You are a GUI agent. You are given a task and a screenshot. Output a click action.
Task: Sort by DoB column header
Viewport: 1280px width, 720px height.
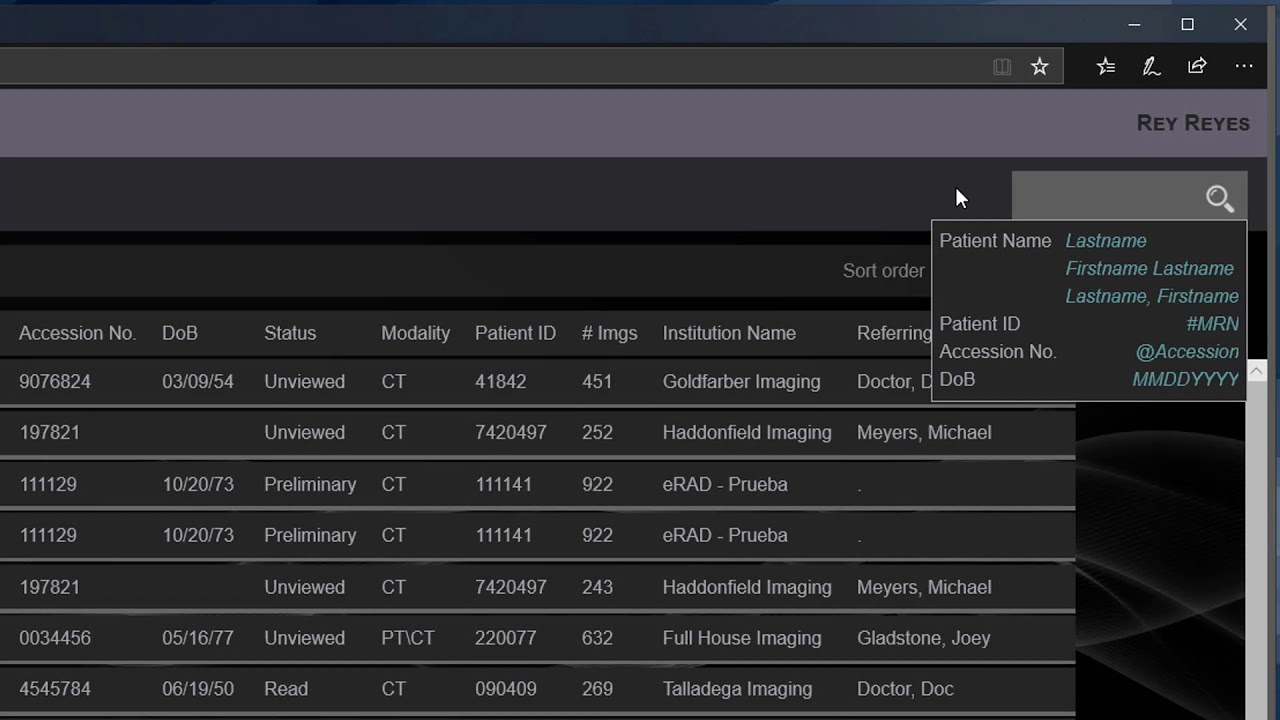tap(180, 333)
